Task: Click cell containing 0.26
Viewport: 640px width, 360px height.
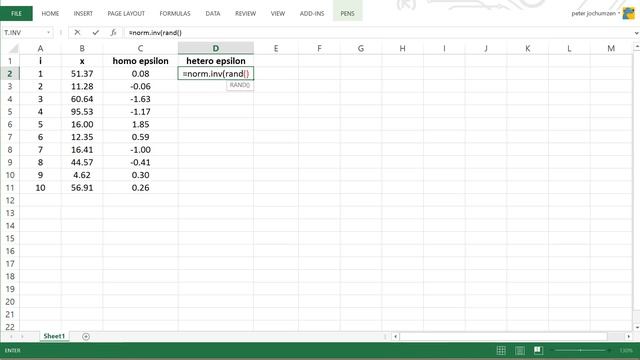Action: pyautogui.click(x=140, y=188)
